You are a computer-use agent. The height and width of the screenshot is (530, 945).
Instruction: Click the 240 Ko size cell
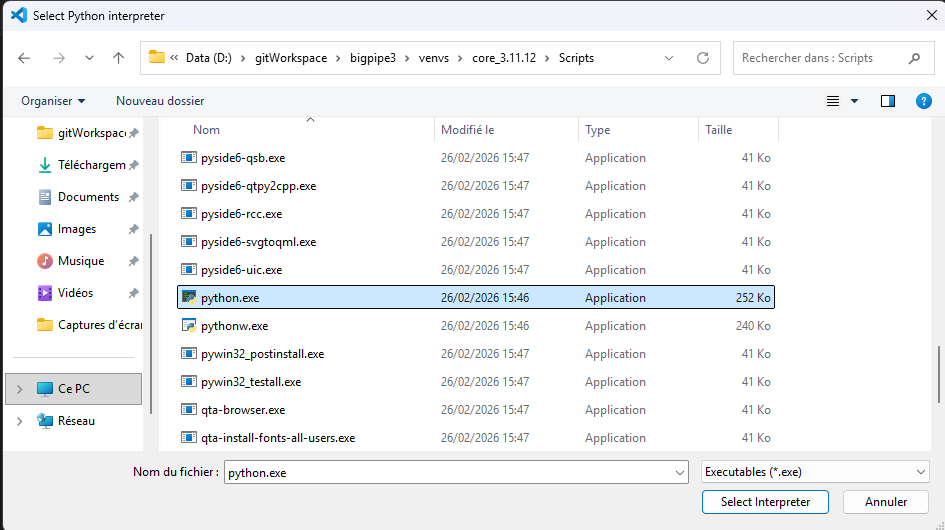point(753,326)
